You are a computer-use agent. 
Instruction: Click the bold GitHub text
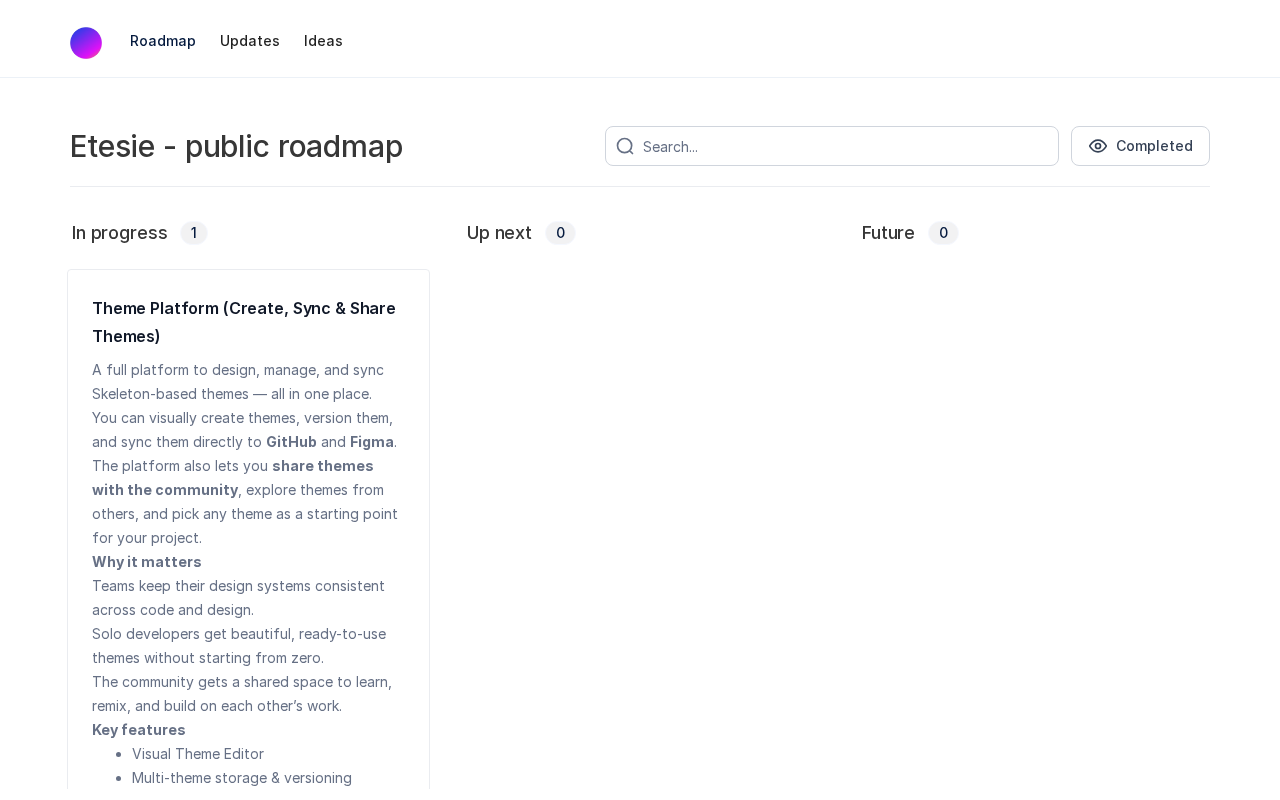(x=291, y=442)
